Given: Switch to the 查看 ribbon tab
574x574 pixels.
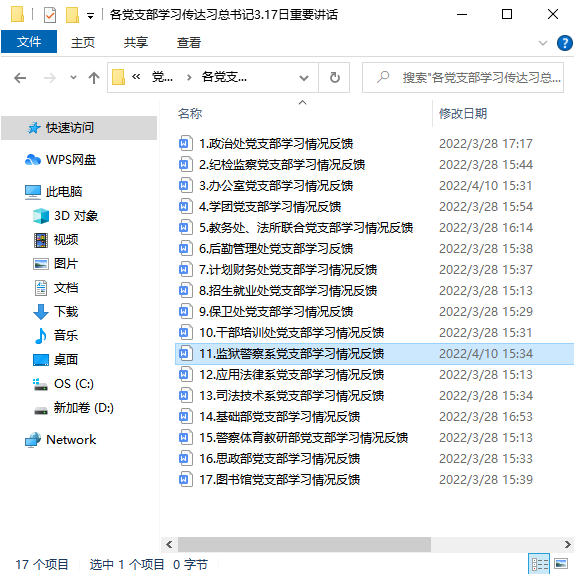Looking at the screenshot, I should [x=189, y=42].
